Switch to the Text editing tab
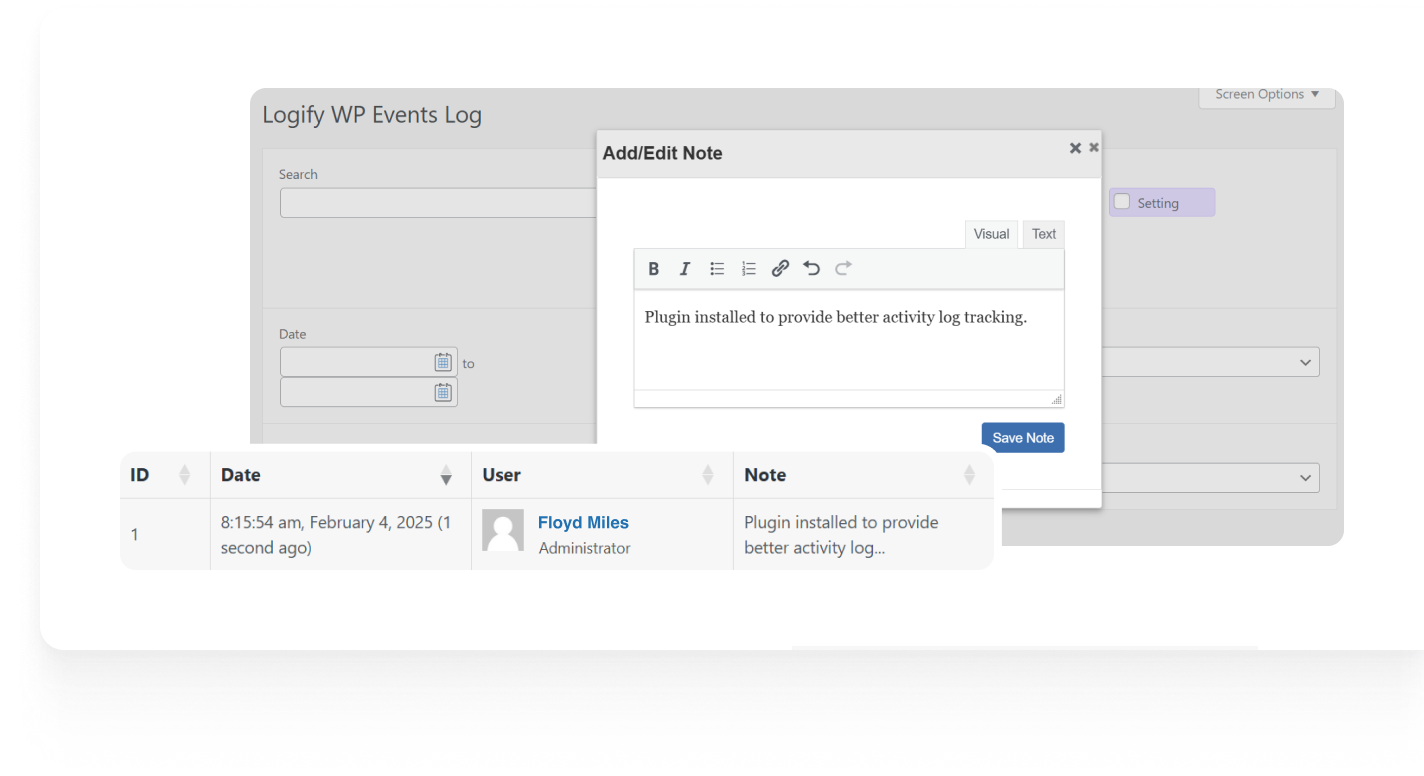The width and height of the screenshot is (1424, 776). tap(1043, 234)
